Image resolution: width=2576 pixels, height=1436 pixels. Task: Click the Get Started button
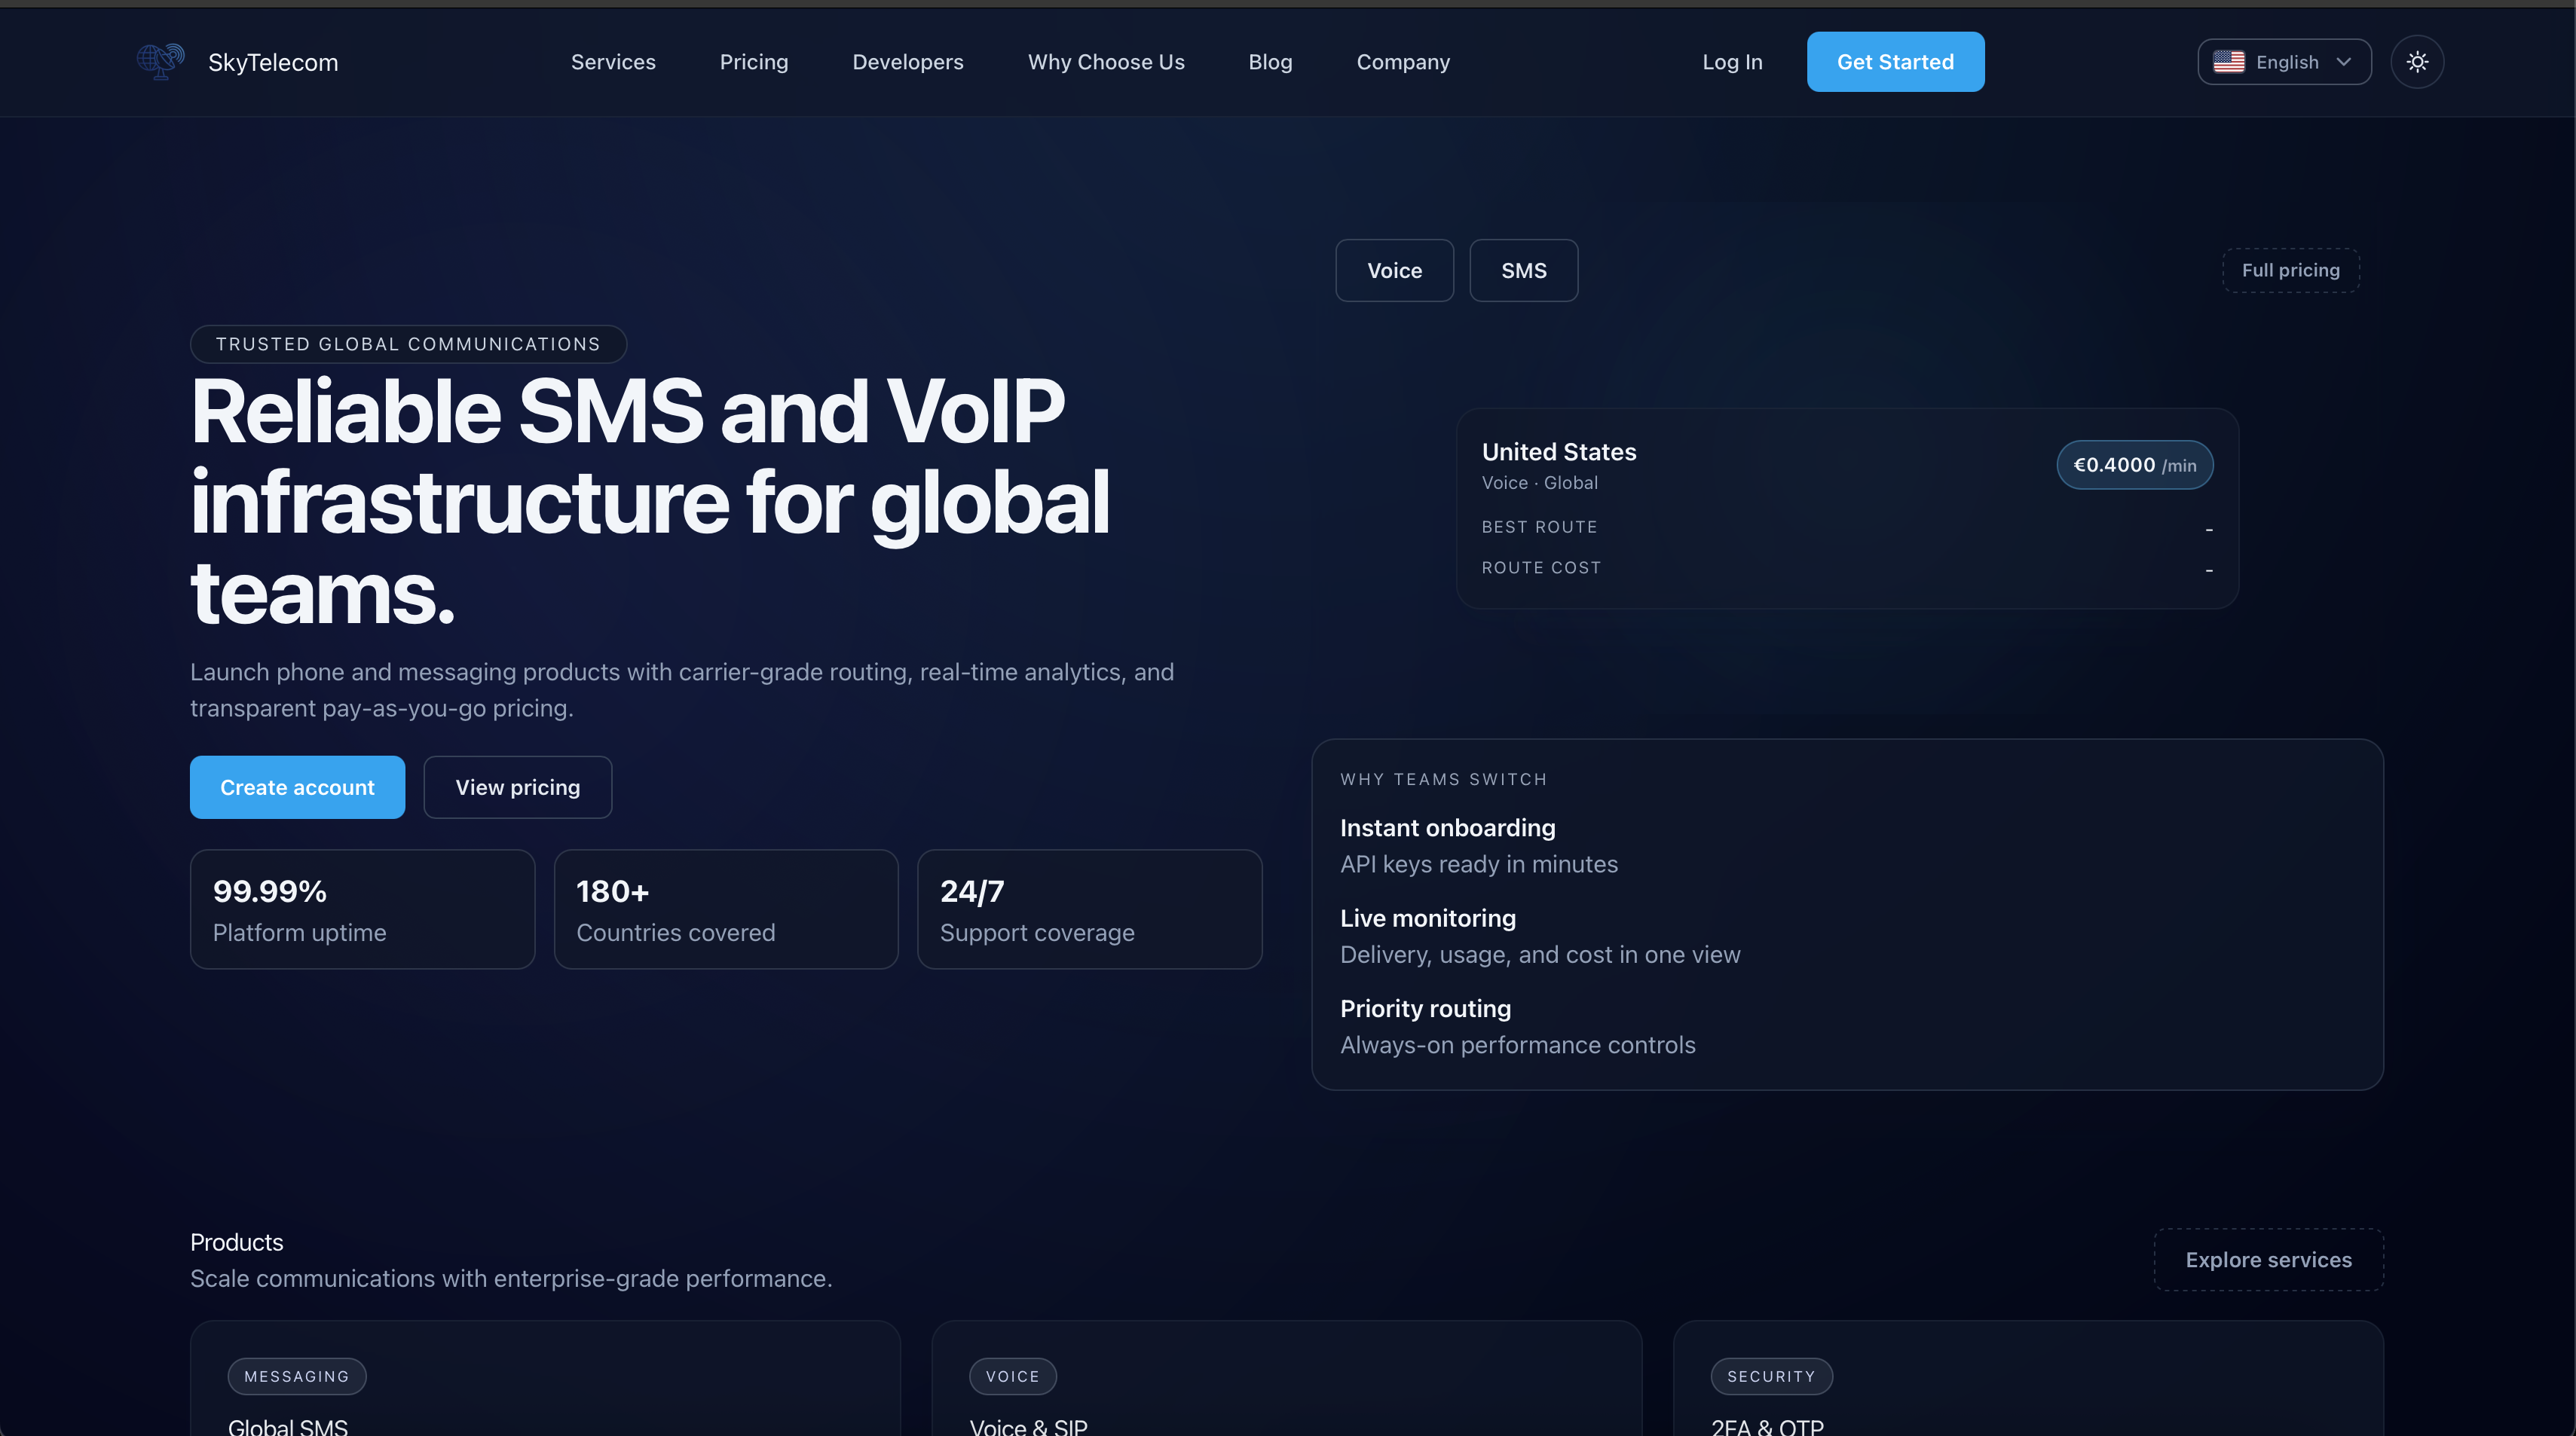[x=1894, y=61]
